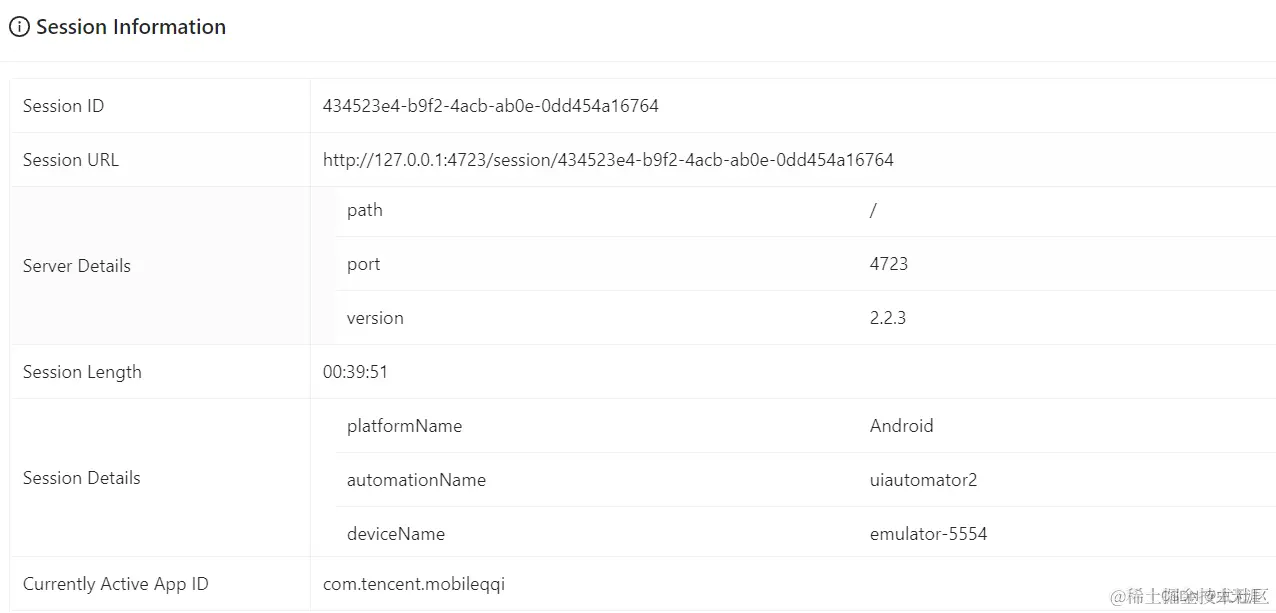
Task: Click the Session ID label cell
Action: (x=160, y=106)
